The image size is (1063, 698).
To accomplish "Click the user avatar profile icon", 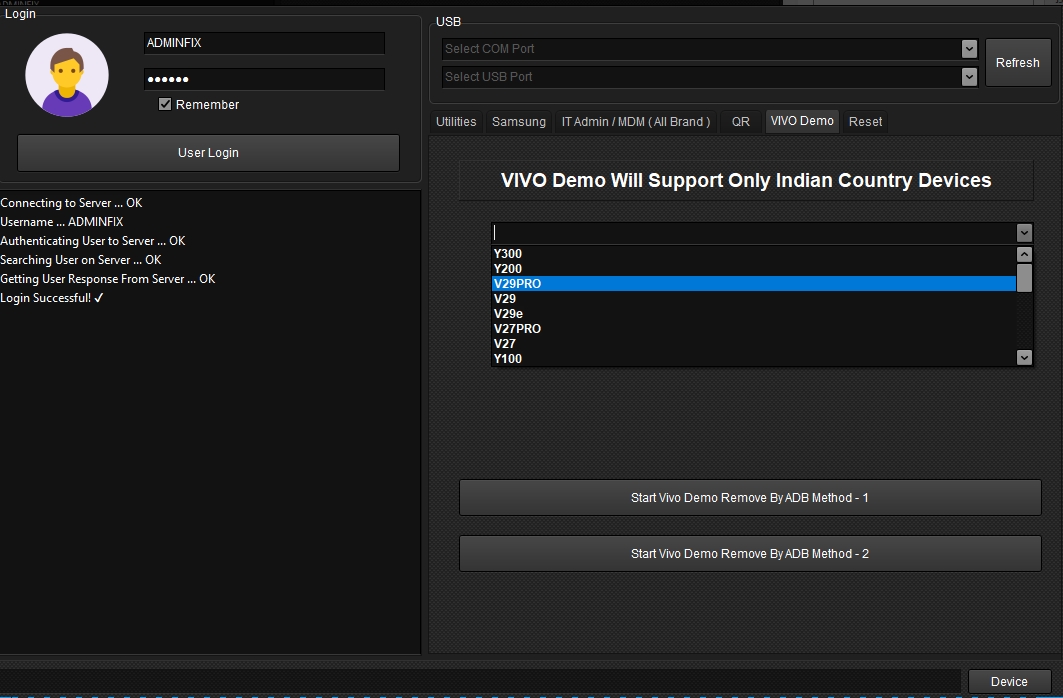I will pos(66,75).
